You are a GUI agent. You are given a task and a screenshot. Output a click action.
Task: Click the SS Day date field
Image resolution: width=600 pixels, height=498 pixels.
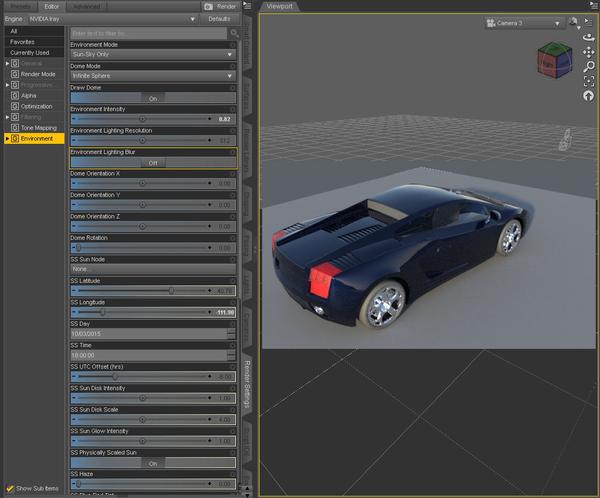(x=149, y=334)
